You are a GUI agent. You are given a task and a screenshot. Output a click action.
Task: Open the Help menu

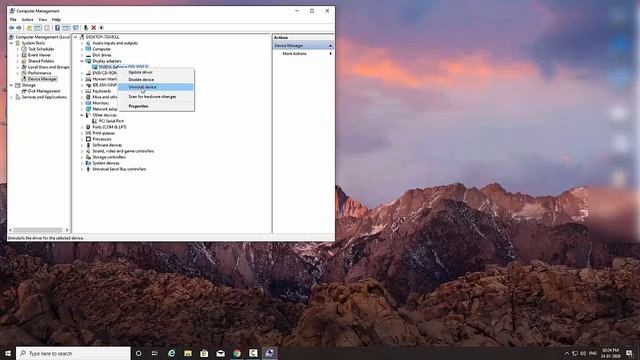(x=56, y=20)
